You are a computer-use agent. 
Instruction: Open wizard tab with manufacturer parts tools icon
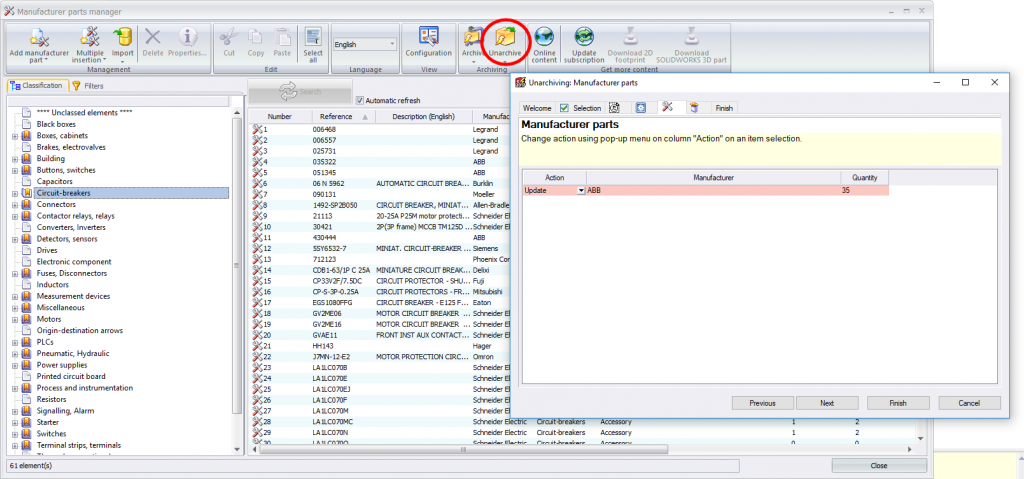667,108
